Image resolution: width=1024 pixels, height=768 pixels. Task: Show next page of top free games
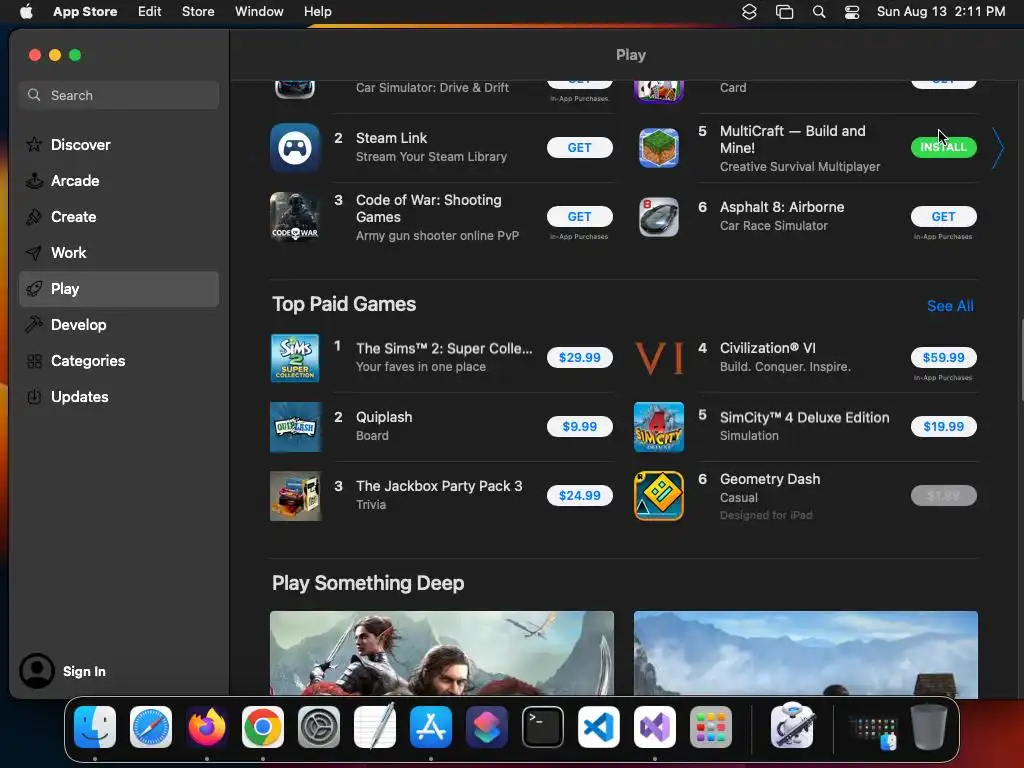pos(998,148)
